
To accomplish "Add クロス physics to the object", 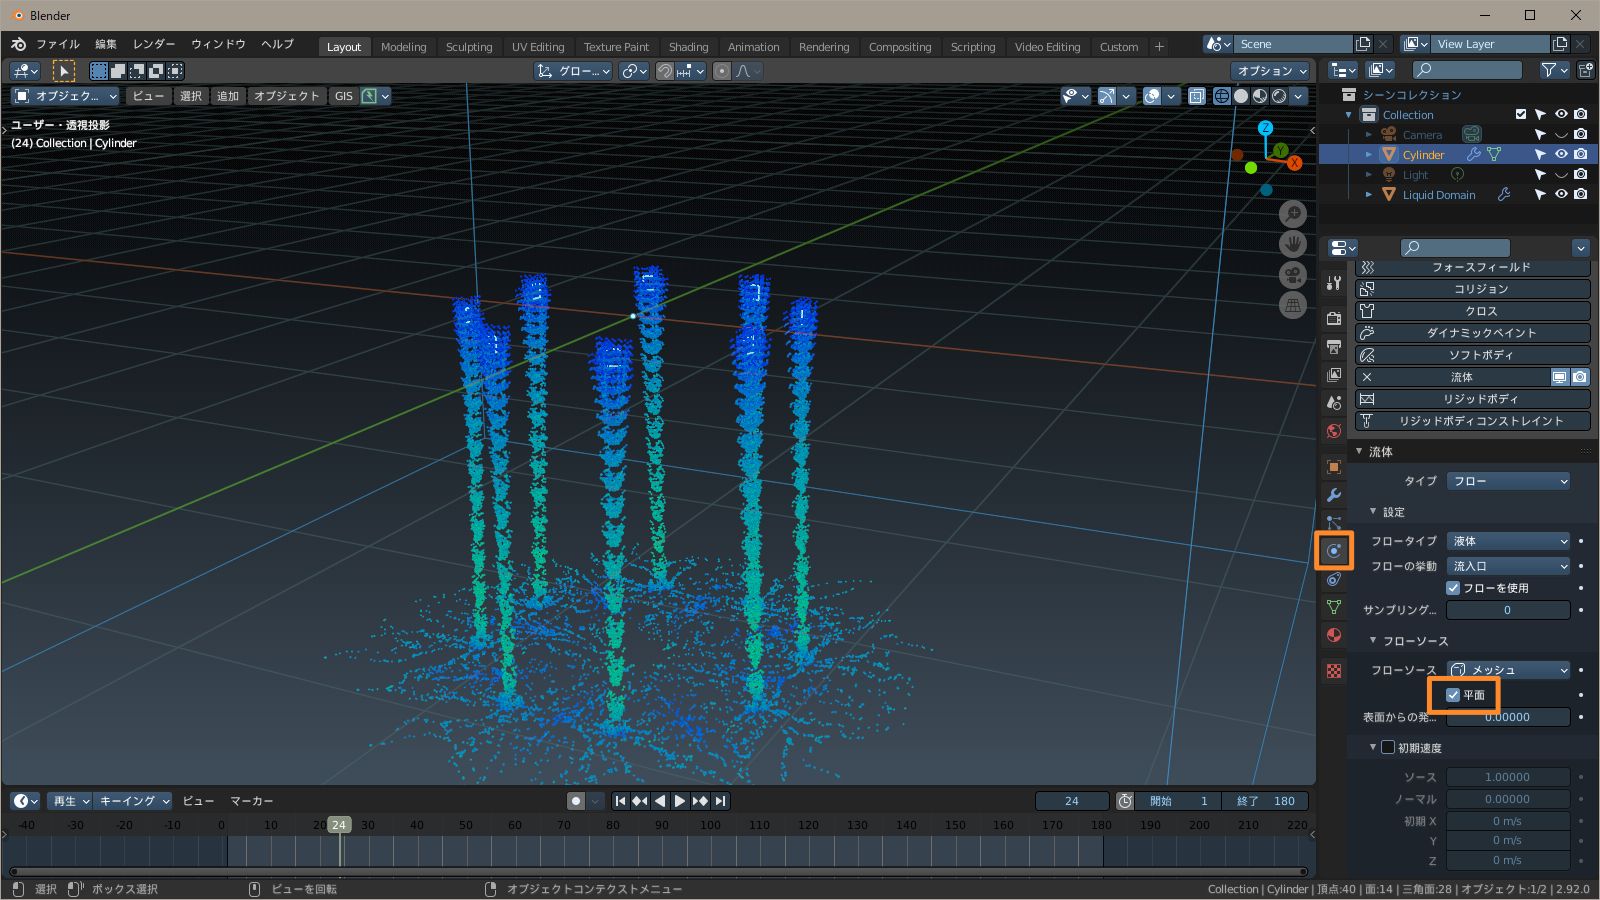I will pos(1473,311).
